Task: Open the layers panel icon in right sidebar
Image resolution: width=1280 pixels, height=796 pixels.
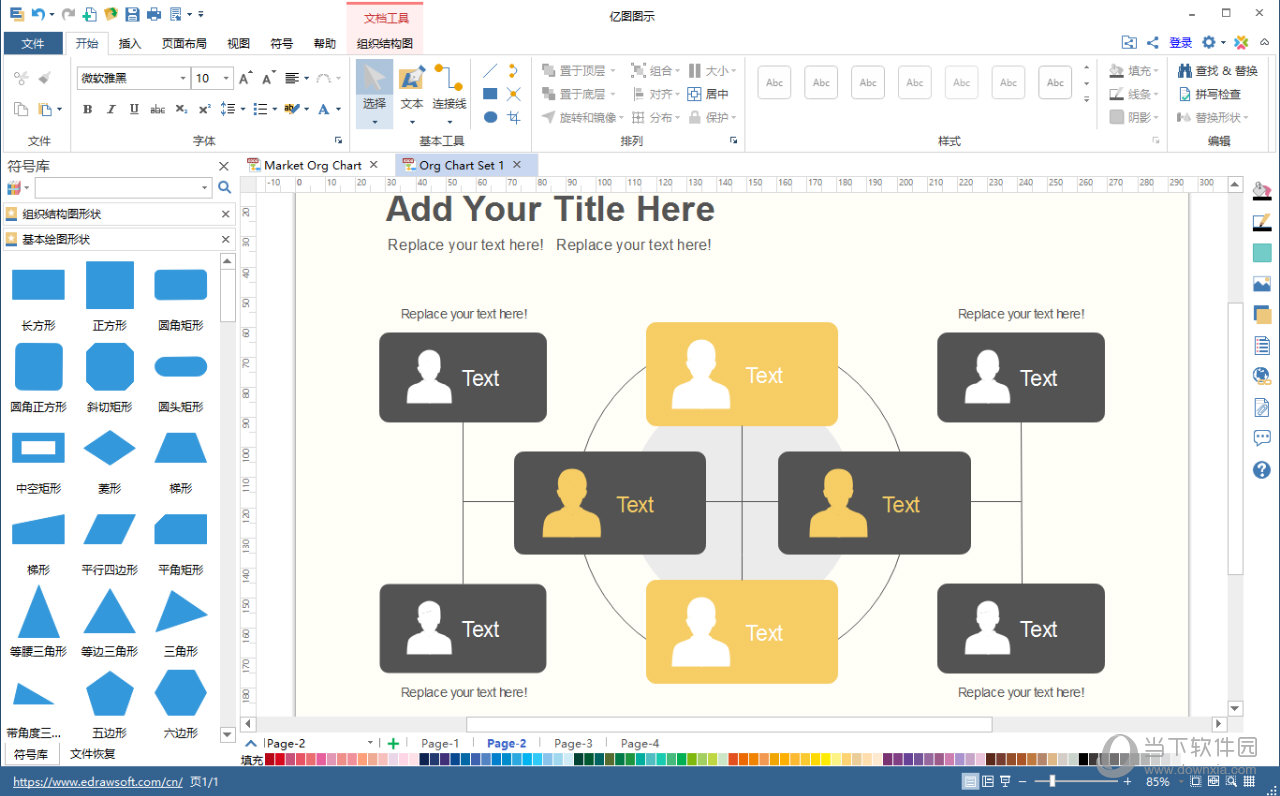Action: (x=1262, y=315)
